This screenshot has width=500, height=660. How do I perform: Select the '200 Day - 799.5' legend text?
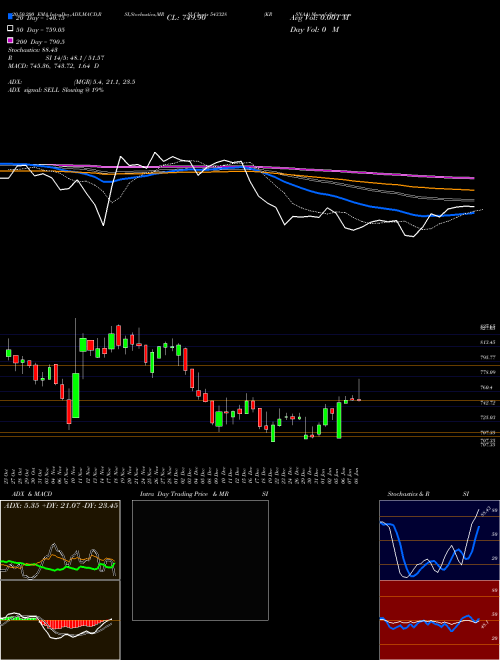tap(40, 42)
